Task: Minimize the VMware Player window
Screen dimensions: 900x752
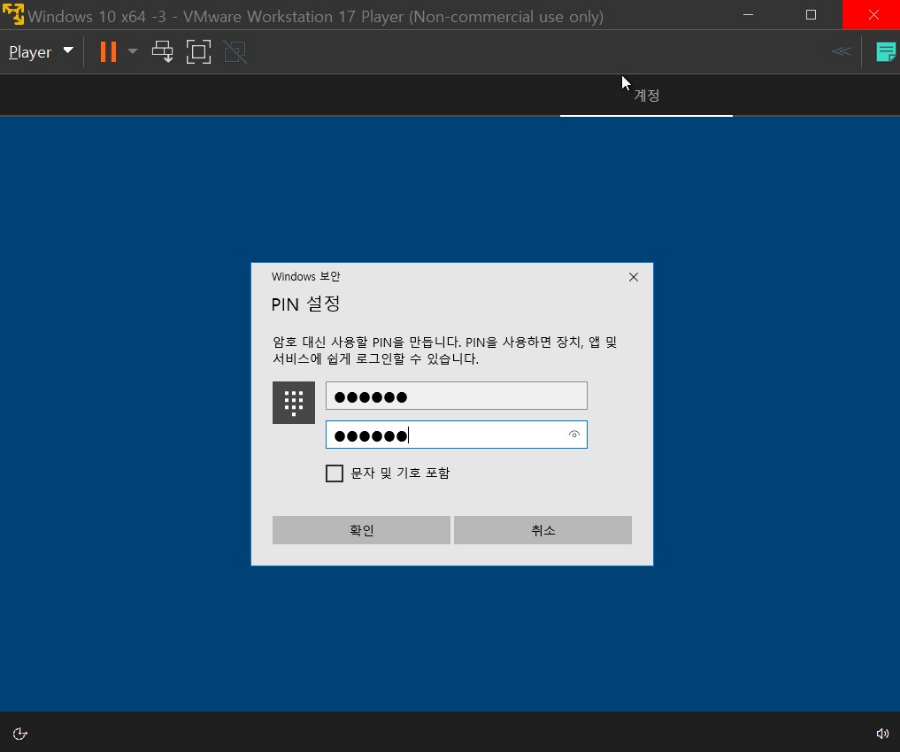Action: pos(748,14)
